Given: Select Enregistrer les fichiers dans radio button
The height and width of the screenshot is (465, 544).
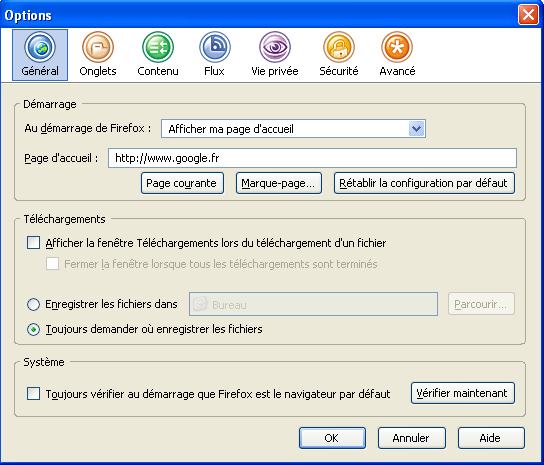Looking at the screenshot, I should [33, 304].
